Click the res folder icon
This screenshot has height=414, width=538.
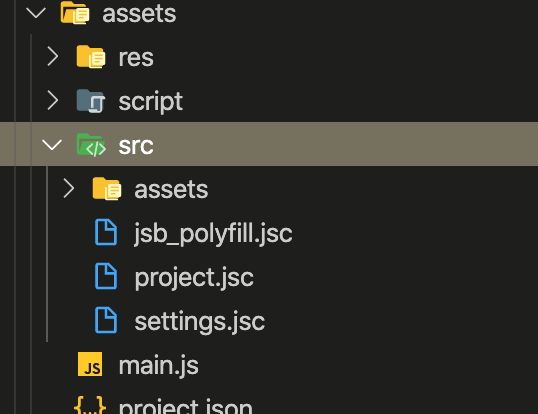point(91,57)
